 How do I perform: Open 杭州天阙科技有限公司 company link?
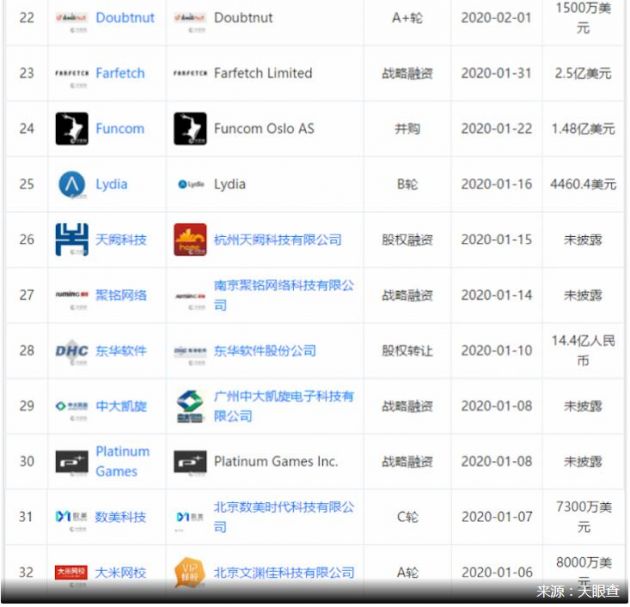click(x=278, y=239)
